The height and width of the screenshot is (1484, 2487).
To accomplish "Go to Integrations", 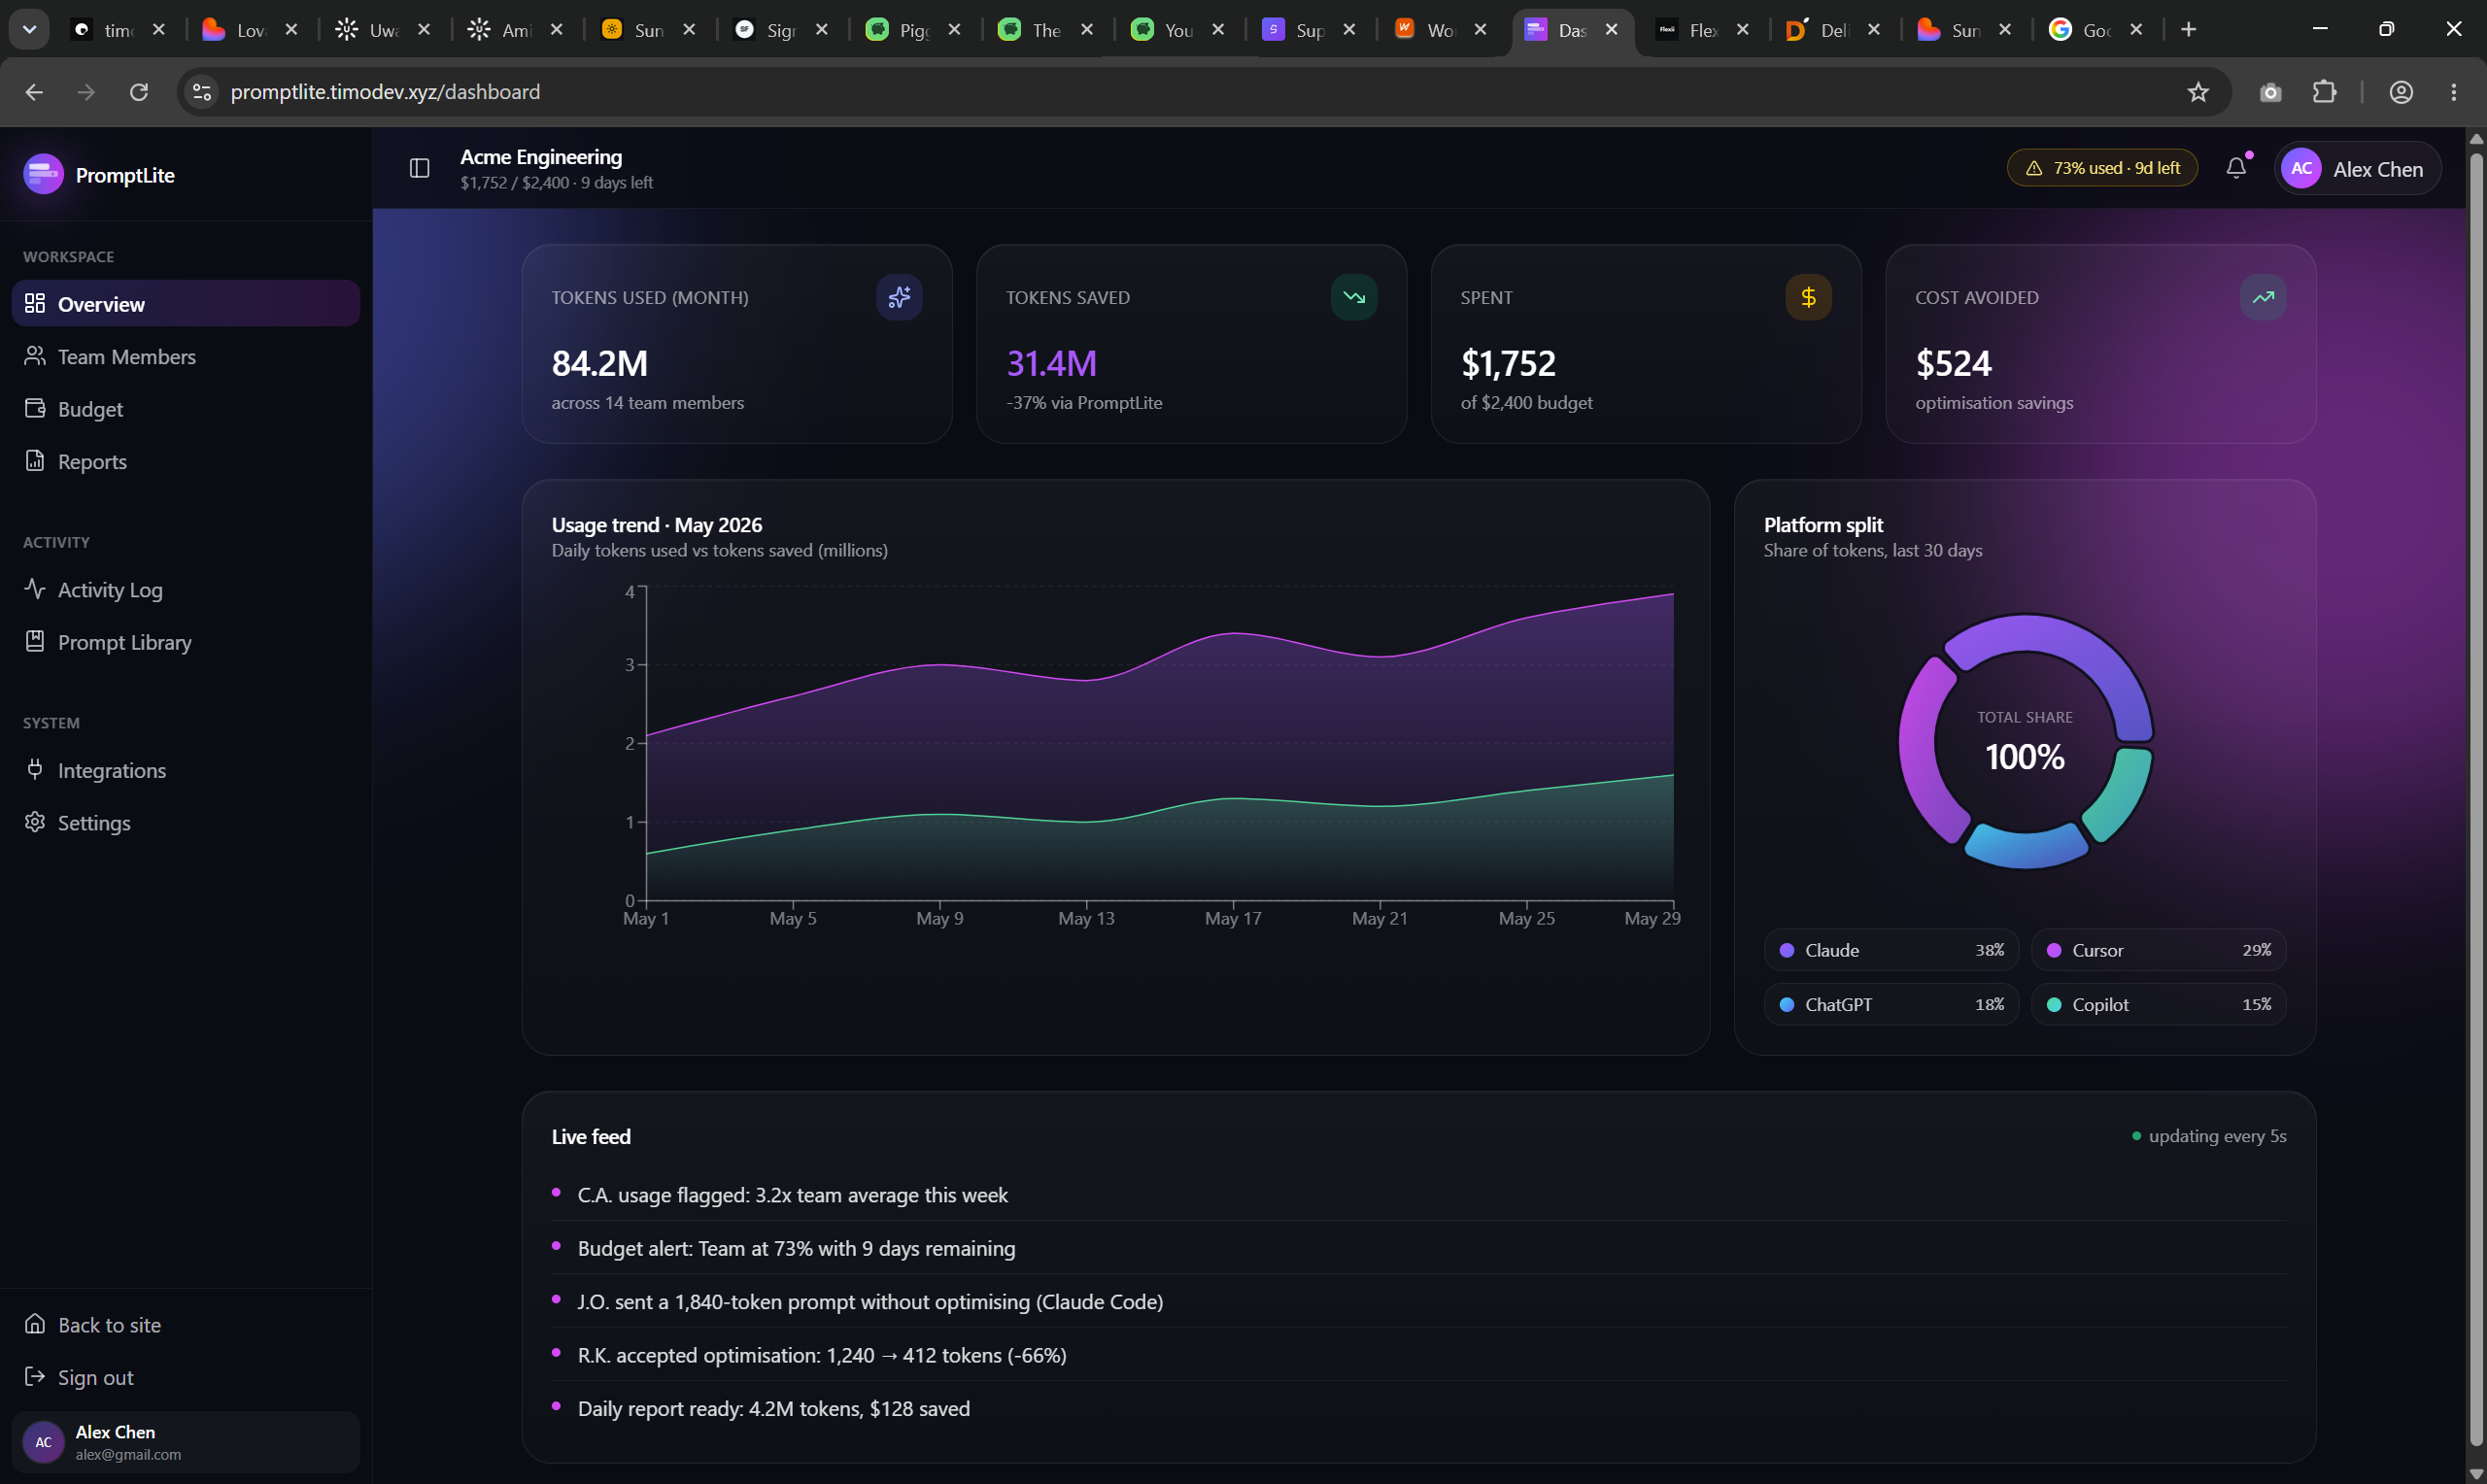I will (x=185, y=769).
